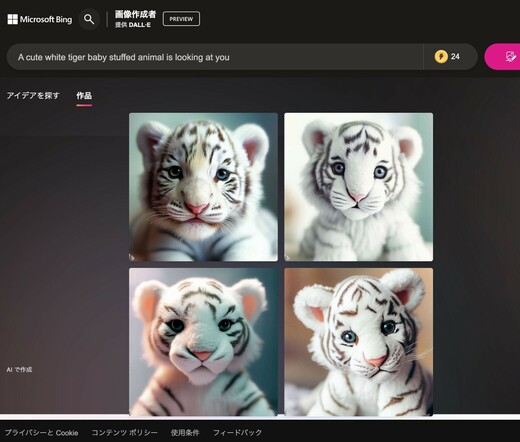Open the top-right plush tiger image

[359, 187]
